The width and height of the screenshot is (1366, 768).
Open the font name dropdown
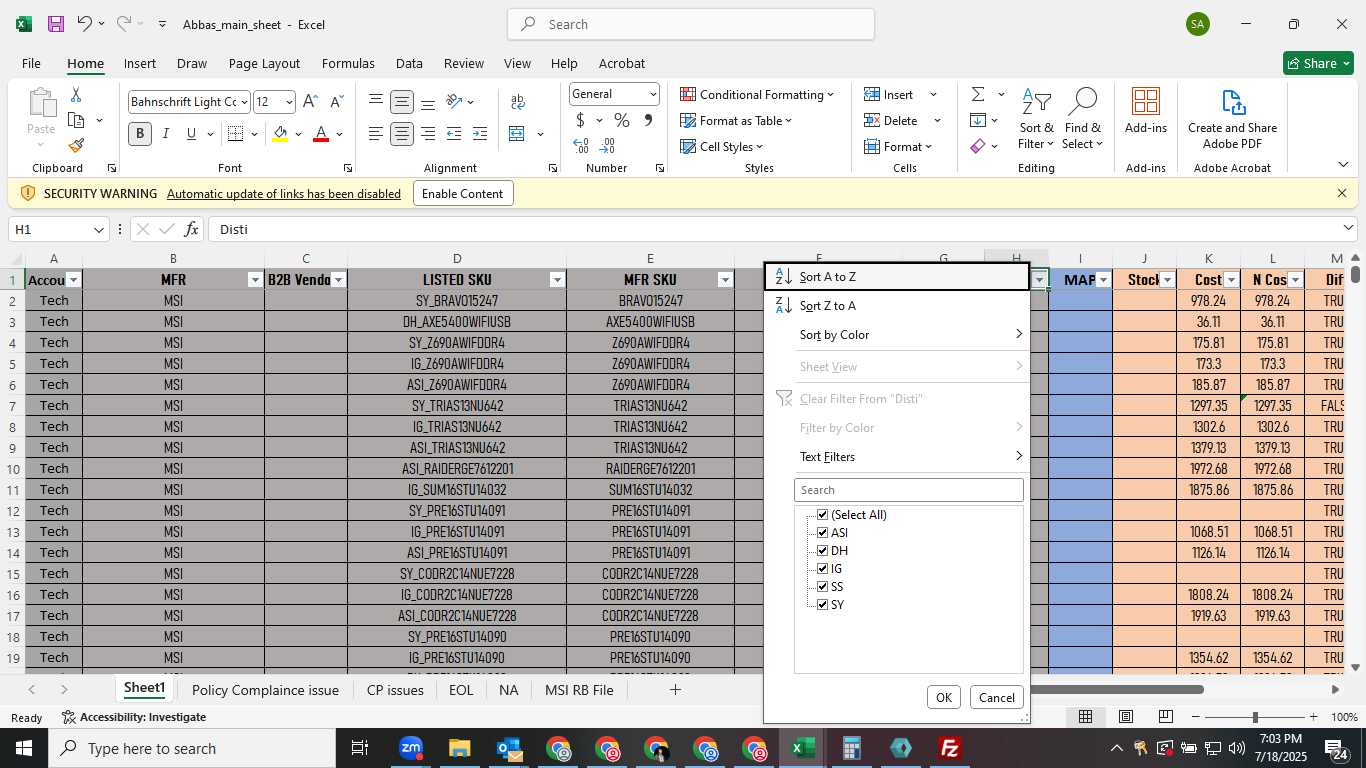click(243, 102)
